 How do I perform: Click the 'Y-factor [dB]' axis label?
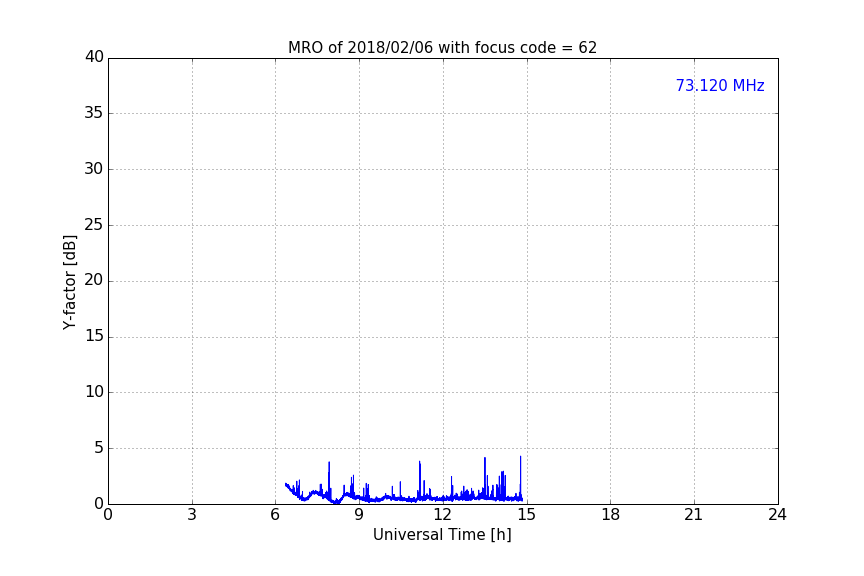pyautogui.click(x=69, y=282)
